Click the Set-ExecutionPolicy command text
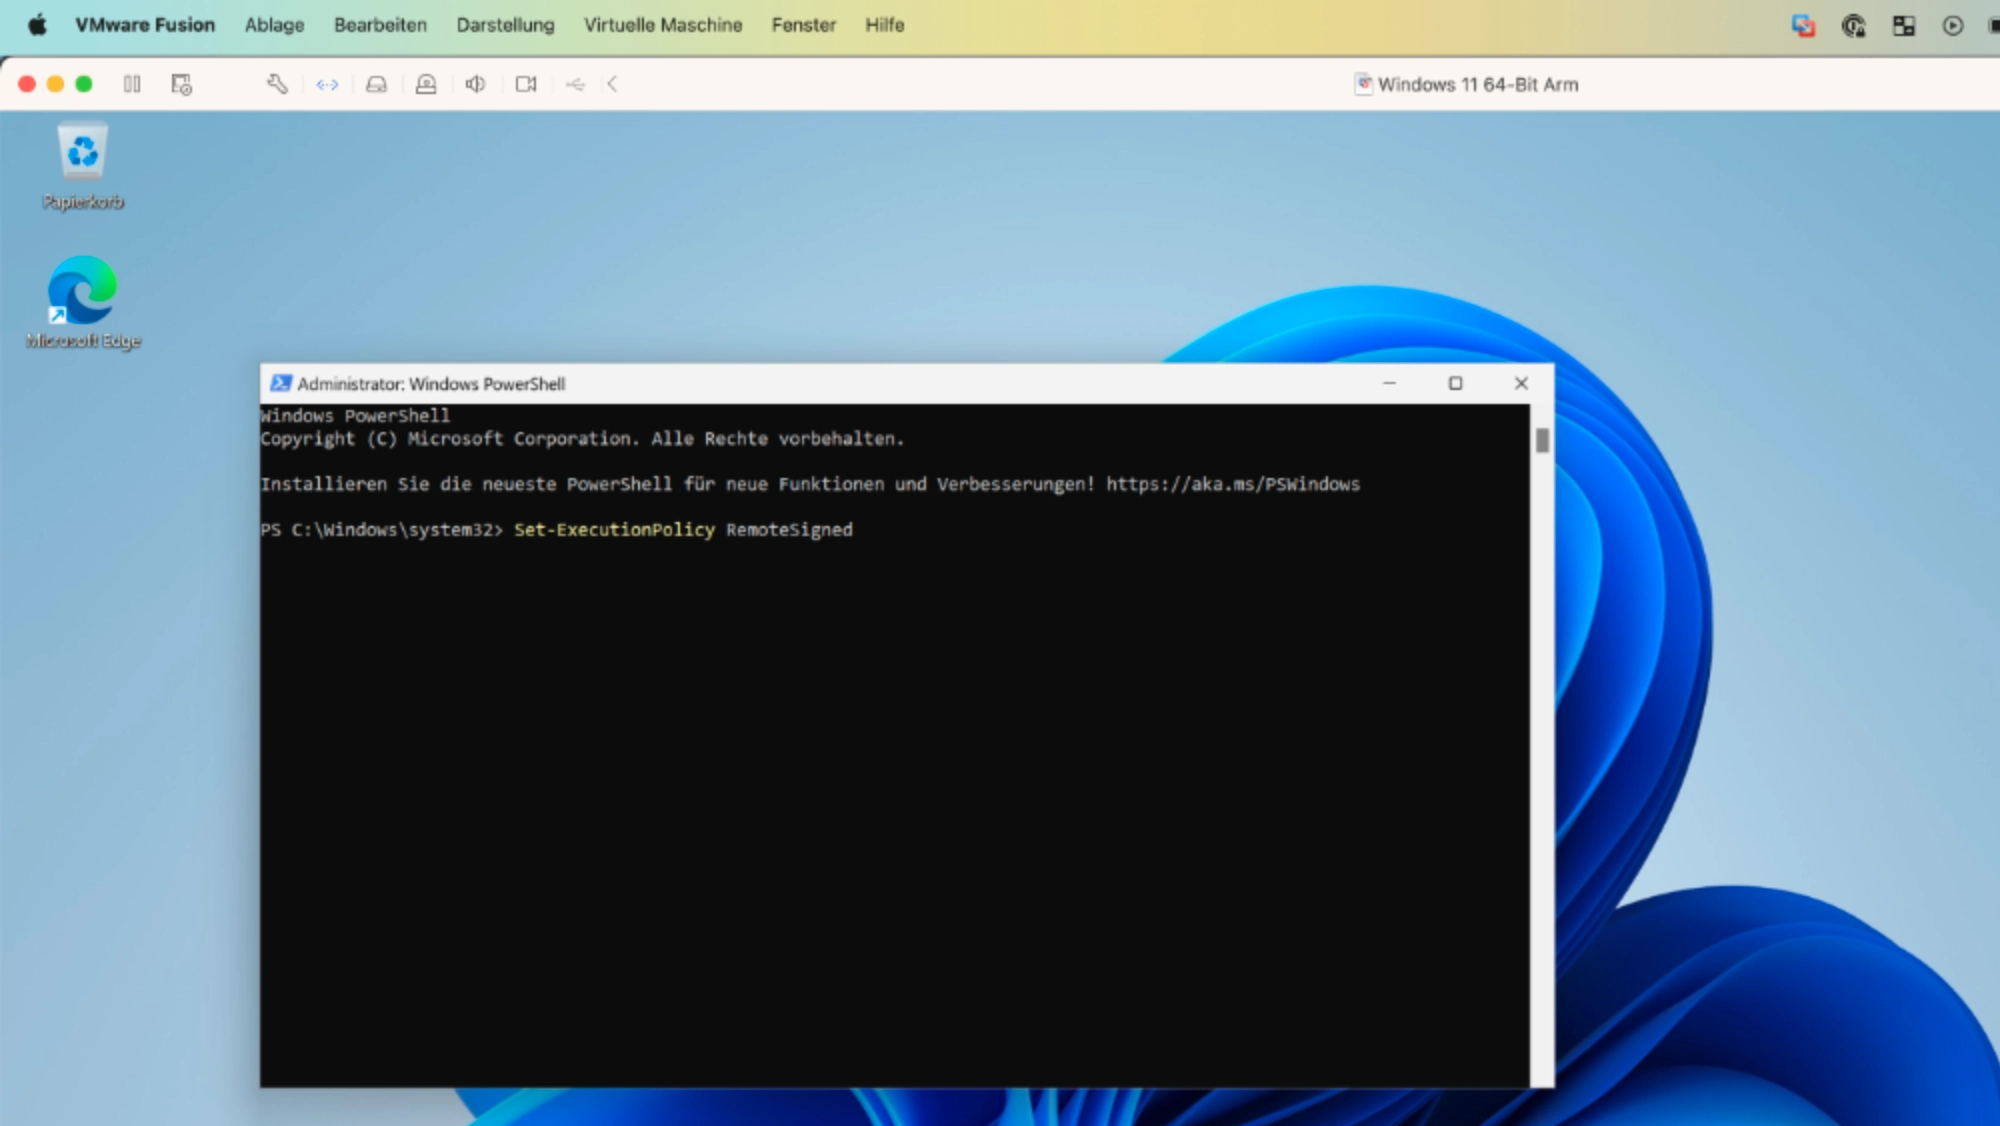 (614, 530)
